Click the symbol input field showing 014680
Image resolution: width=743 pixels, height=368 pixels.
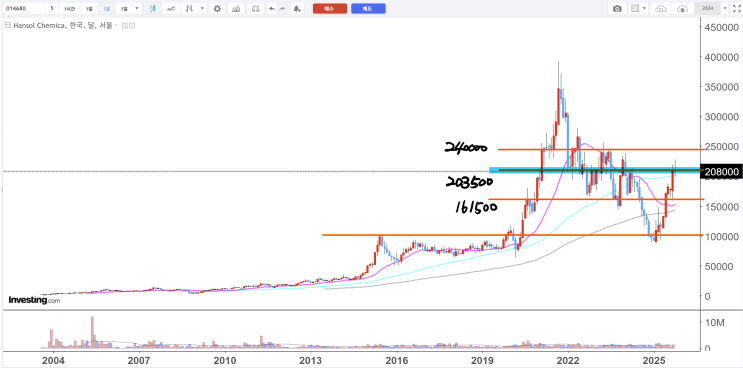pyautogui.click(x=23, y=9)
